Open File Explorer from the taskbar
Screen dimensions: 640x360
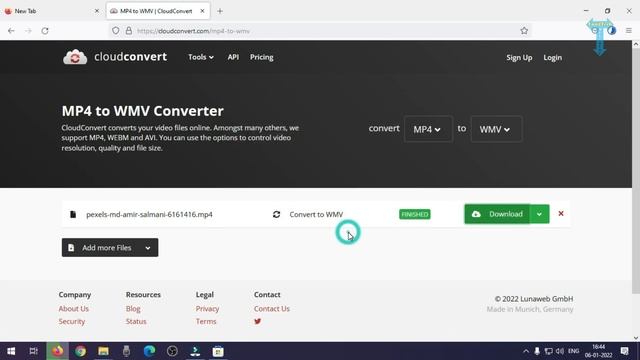click(x=103, y=351)
